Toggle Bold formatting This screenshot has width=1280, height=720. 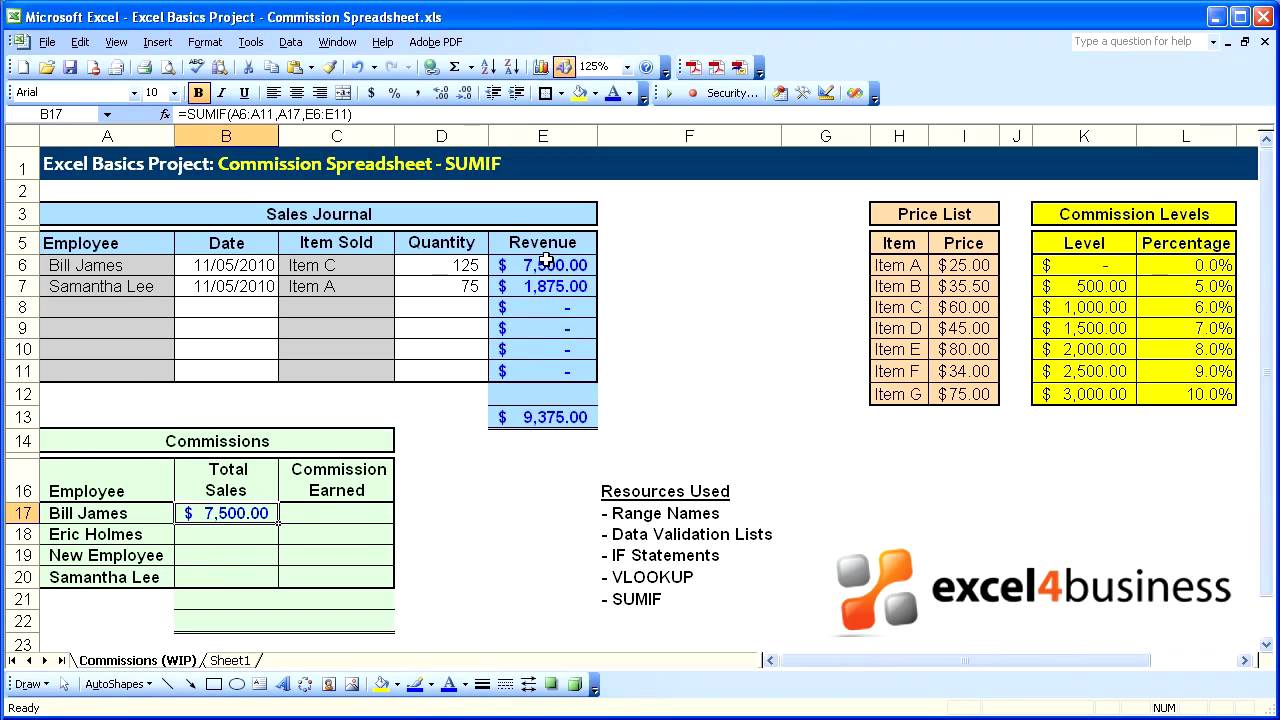coord(198,93)
